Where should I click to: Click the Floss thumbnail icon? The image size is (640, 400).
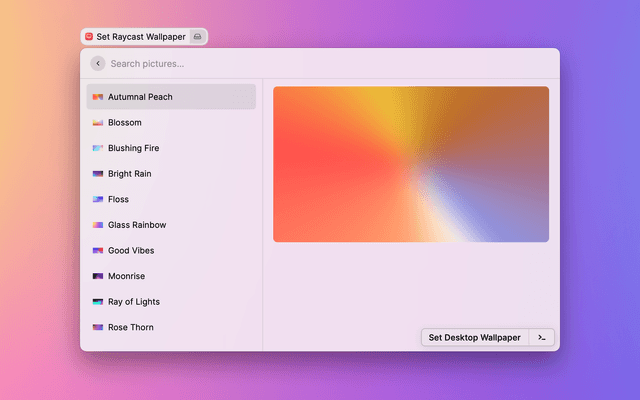(98, 199)
